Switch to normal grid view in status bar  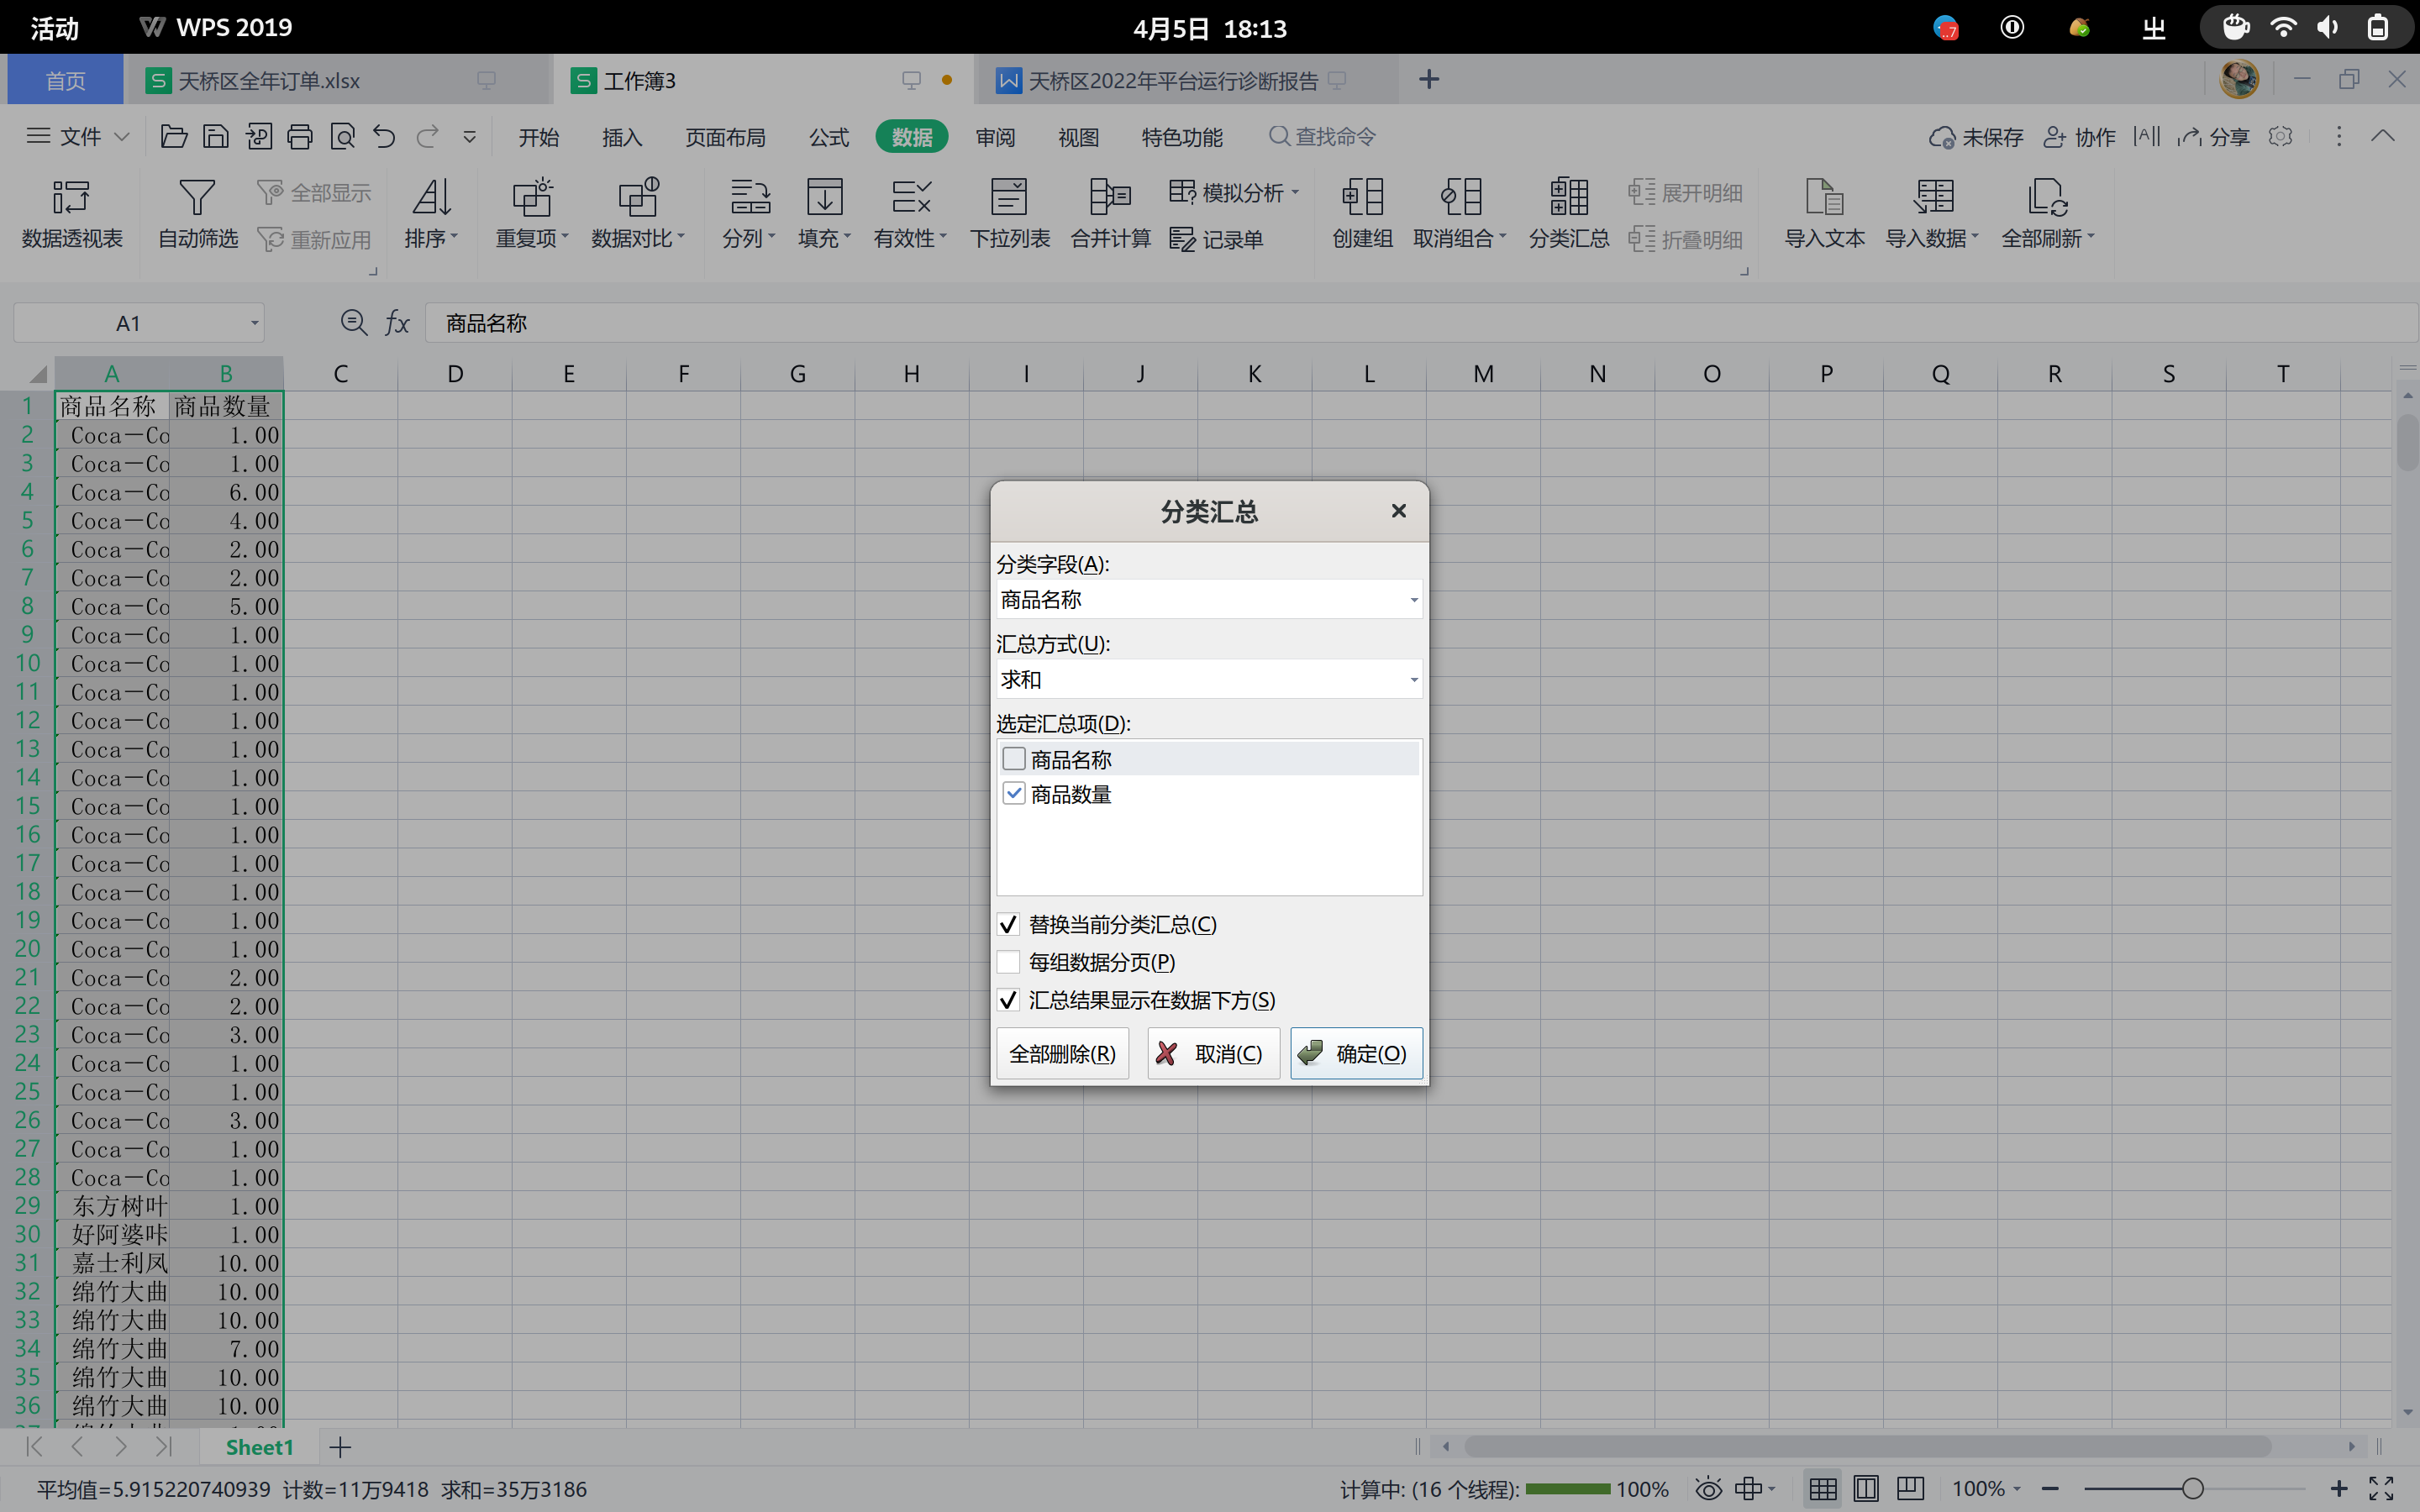[1823, 1488]
